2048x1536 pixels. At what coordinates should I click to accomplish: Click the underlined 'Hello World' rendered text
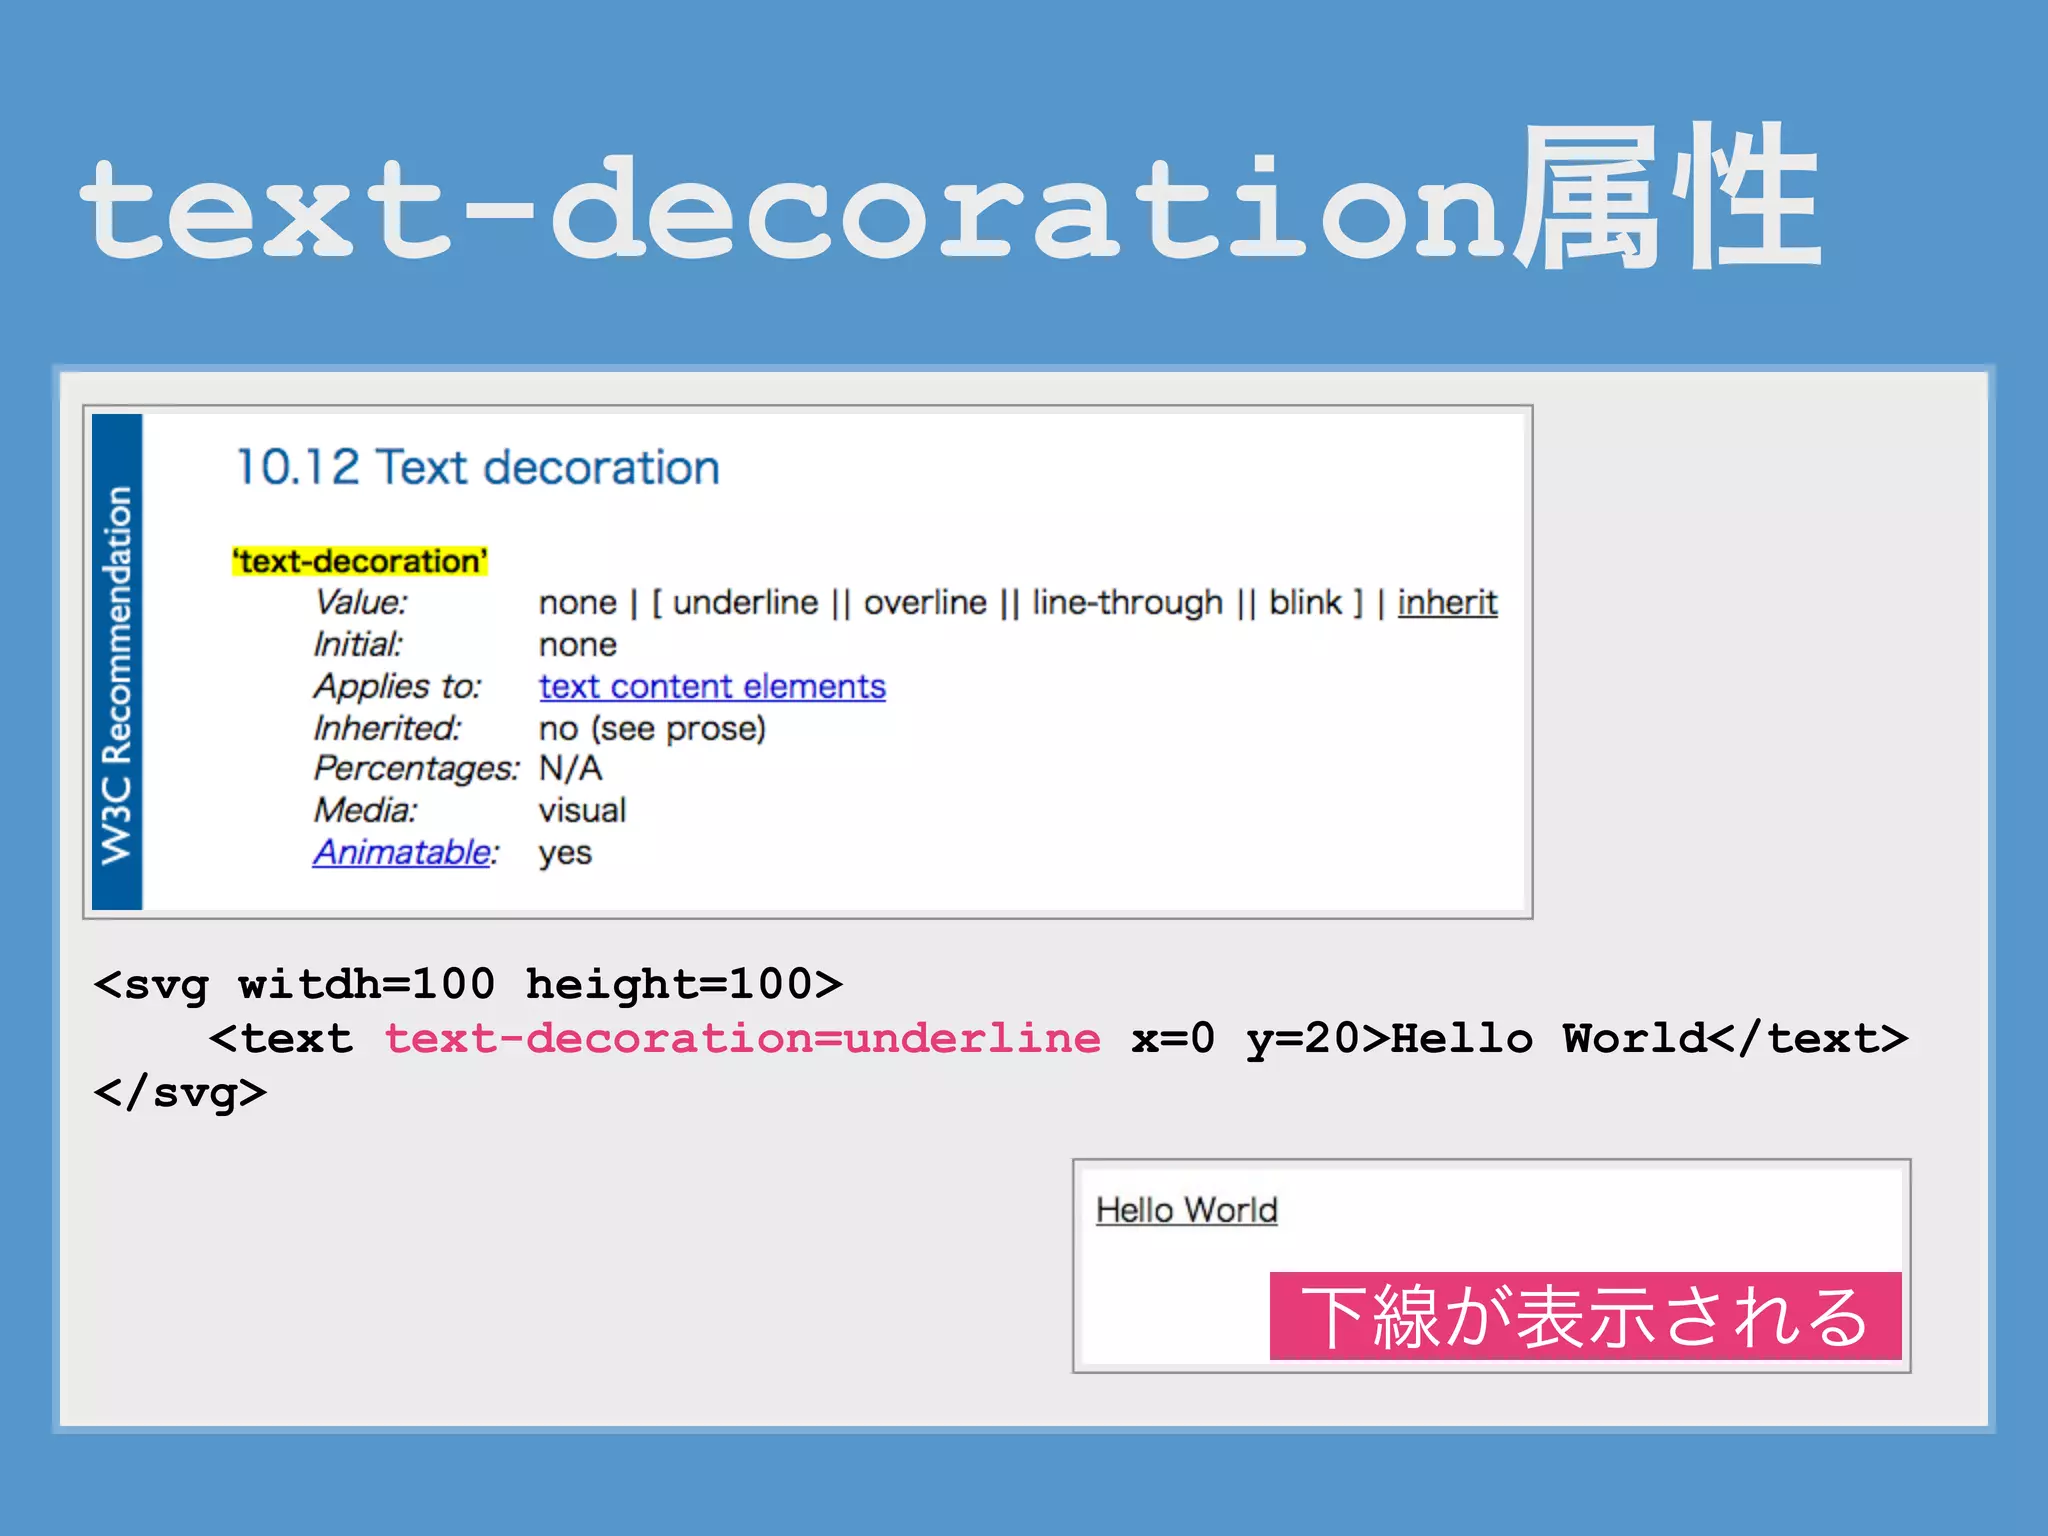coord(1186,1210)
